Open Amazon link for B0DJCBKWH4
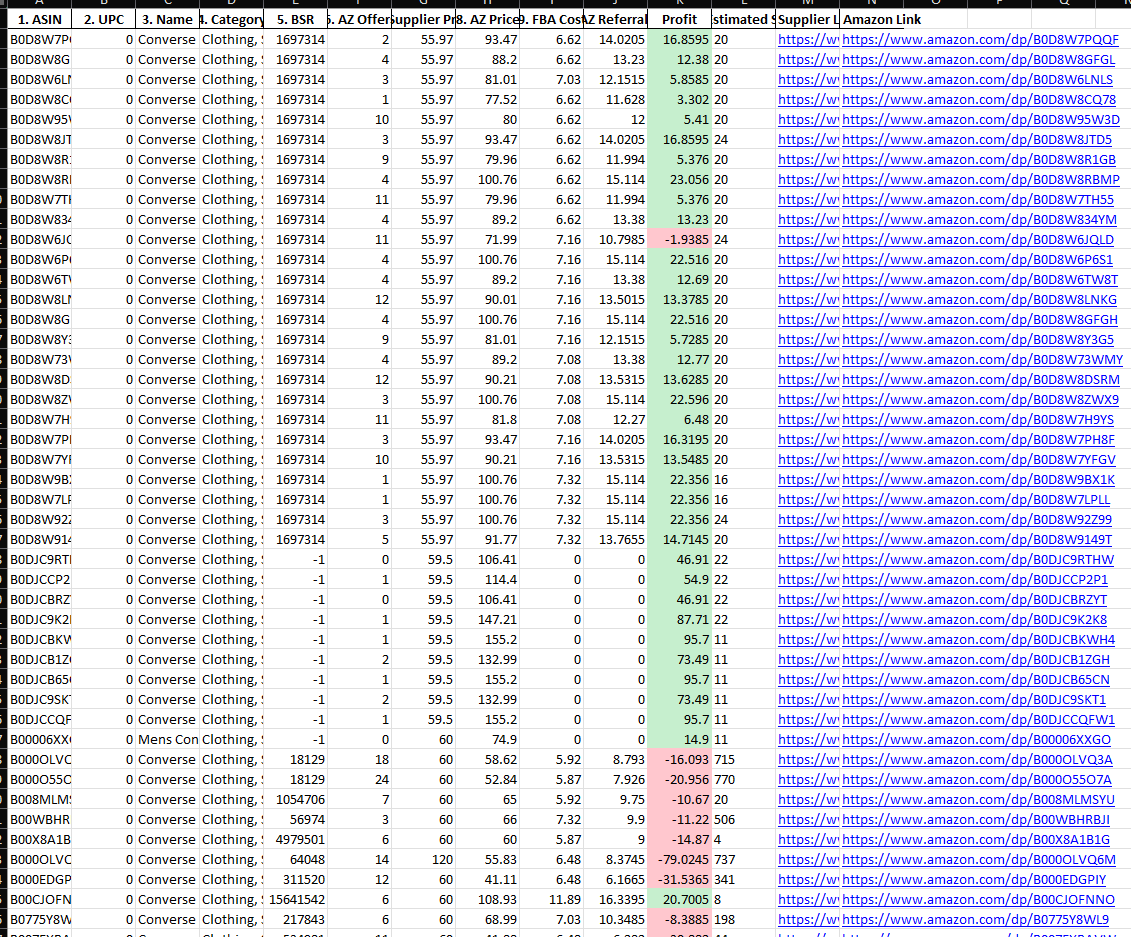1131x937 pixels. coord(979,640)
